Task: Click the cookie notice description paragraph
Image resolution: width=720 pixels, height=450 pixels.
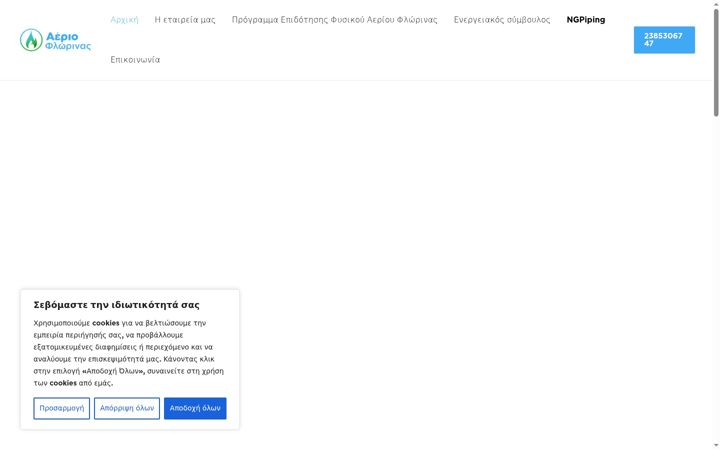Action: point(129,353)
